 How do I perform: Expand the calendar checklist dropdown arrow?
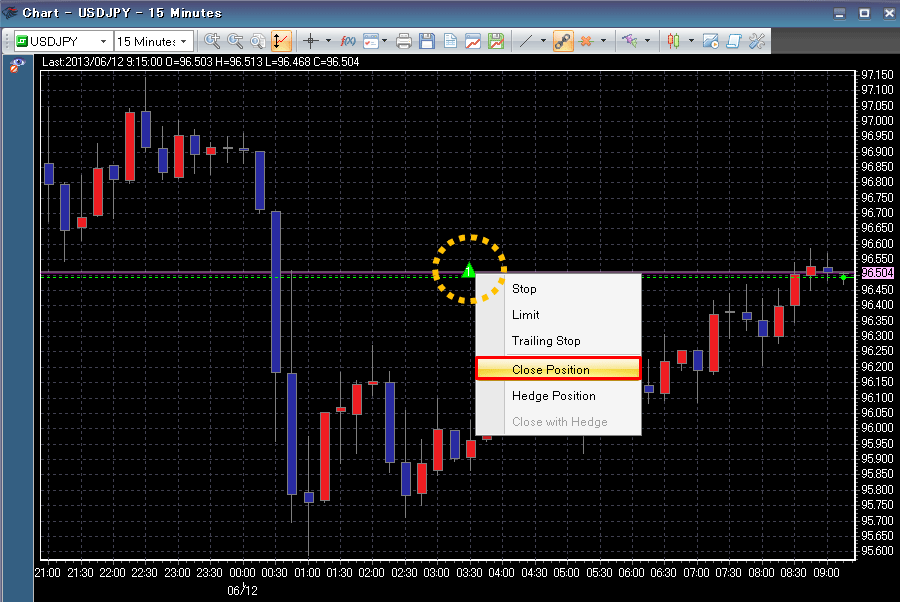pos(385,41)
